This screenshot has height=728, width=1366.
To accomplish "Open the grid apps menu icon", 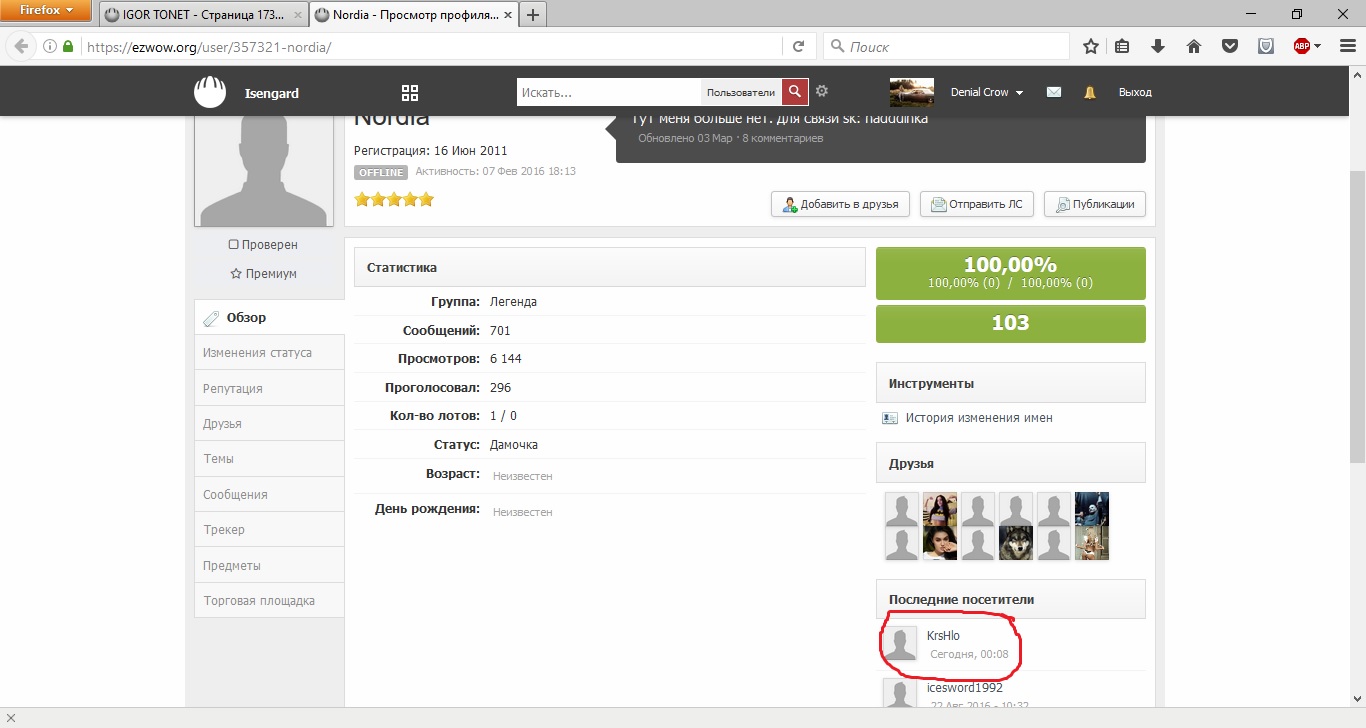I will click(410, 93).
